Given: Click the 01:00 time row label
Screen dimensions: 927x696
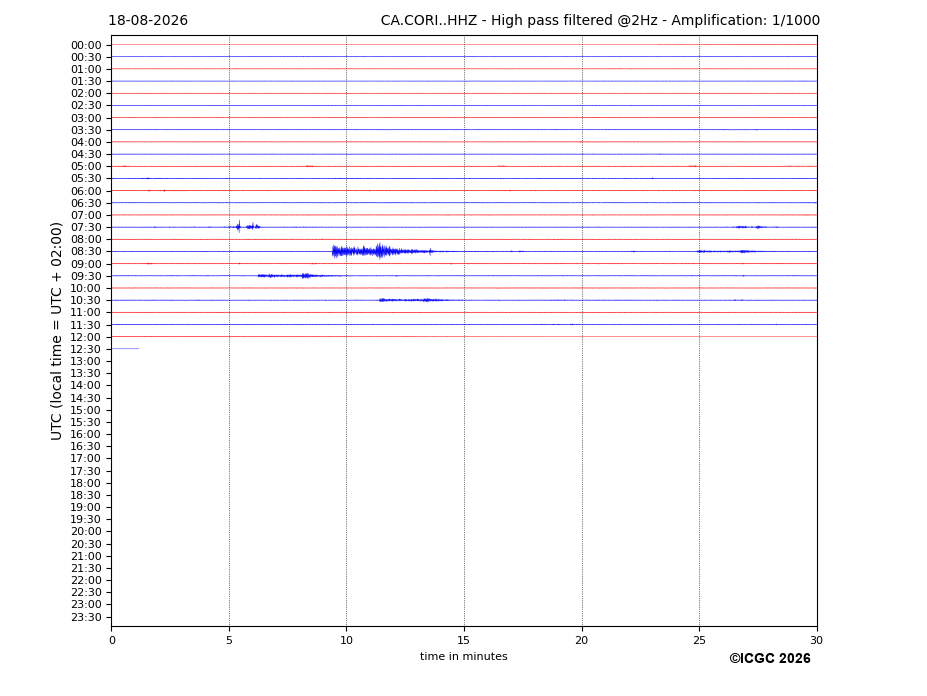Looking at the screenshot, I should click(86, 70).
